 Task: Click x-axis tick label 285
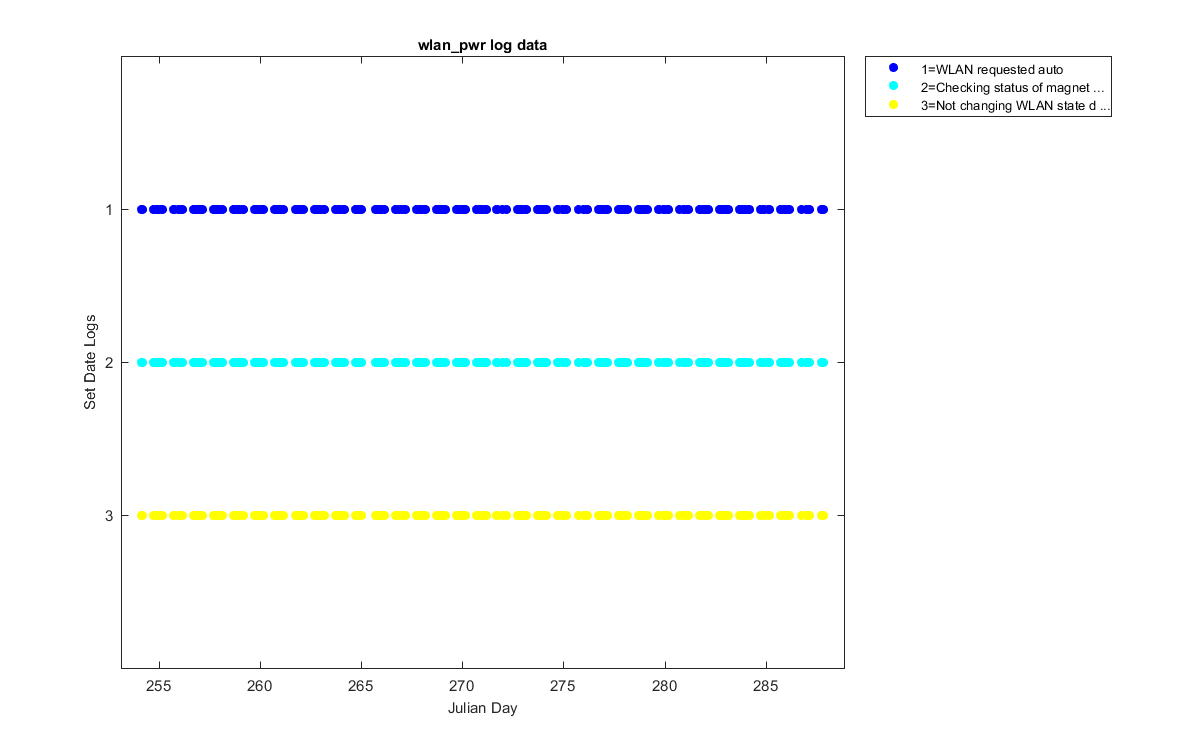click(x=765, y=687)
